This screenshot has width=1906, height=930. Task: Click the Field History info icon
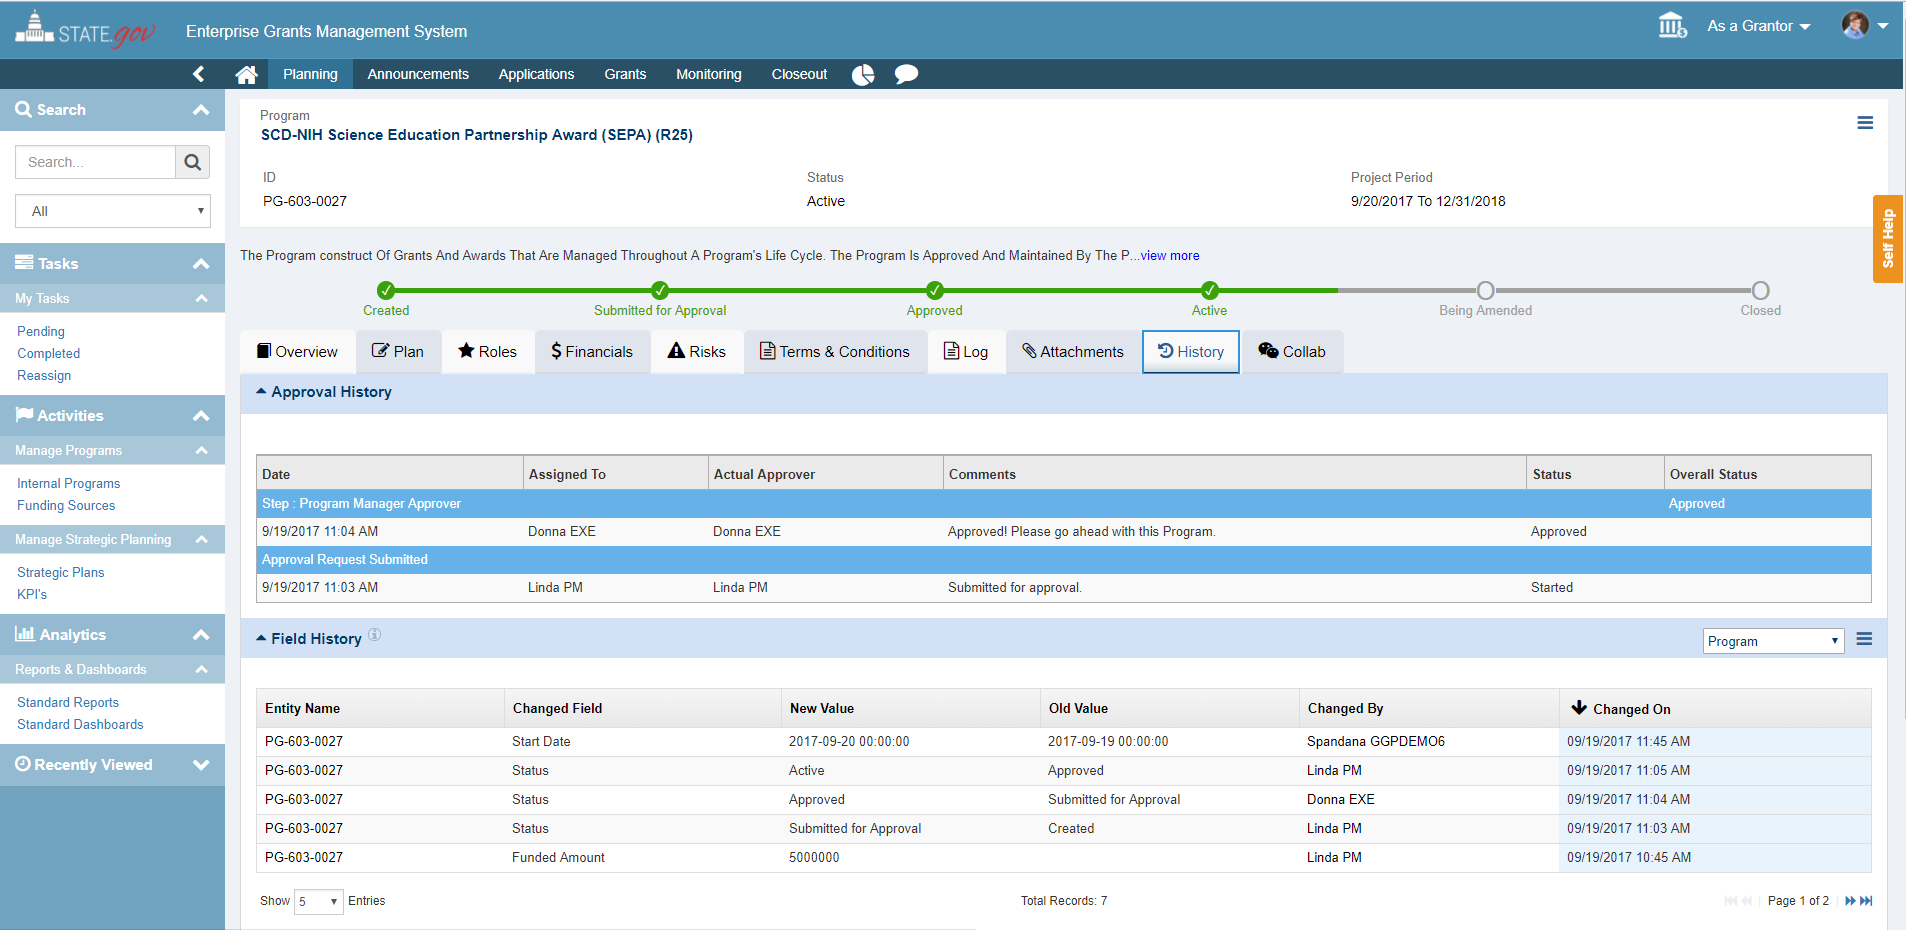click(375, 635)
